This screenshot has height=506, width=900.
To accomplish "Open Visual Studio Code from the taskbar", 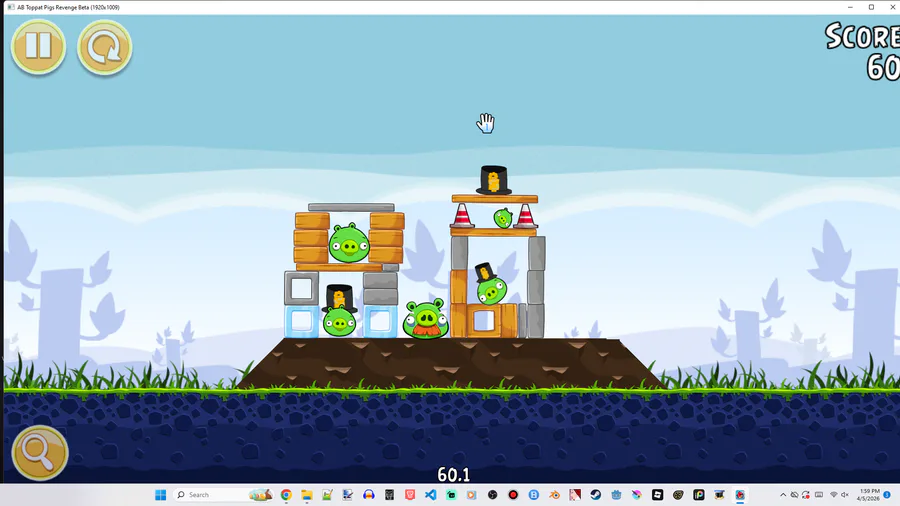I will point(430,495).
